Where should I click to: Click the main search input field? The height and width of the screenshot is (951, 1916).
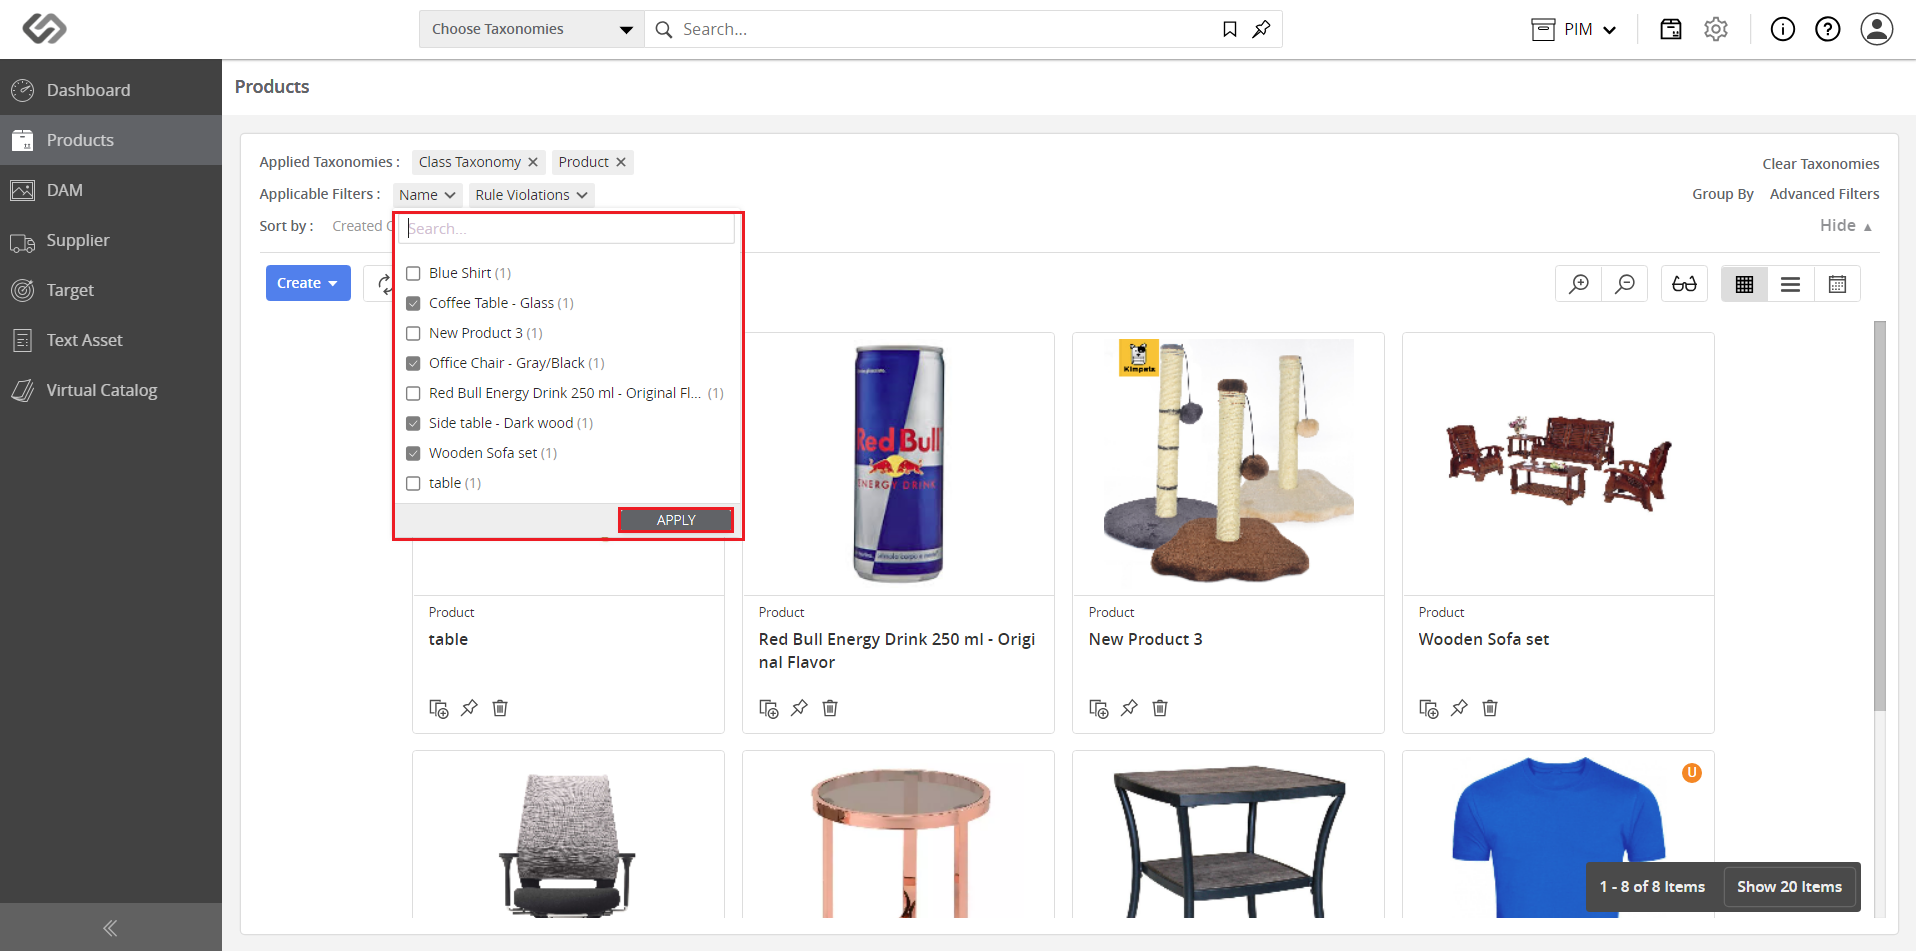point(945,29)
